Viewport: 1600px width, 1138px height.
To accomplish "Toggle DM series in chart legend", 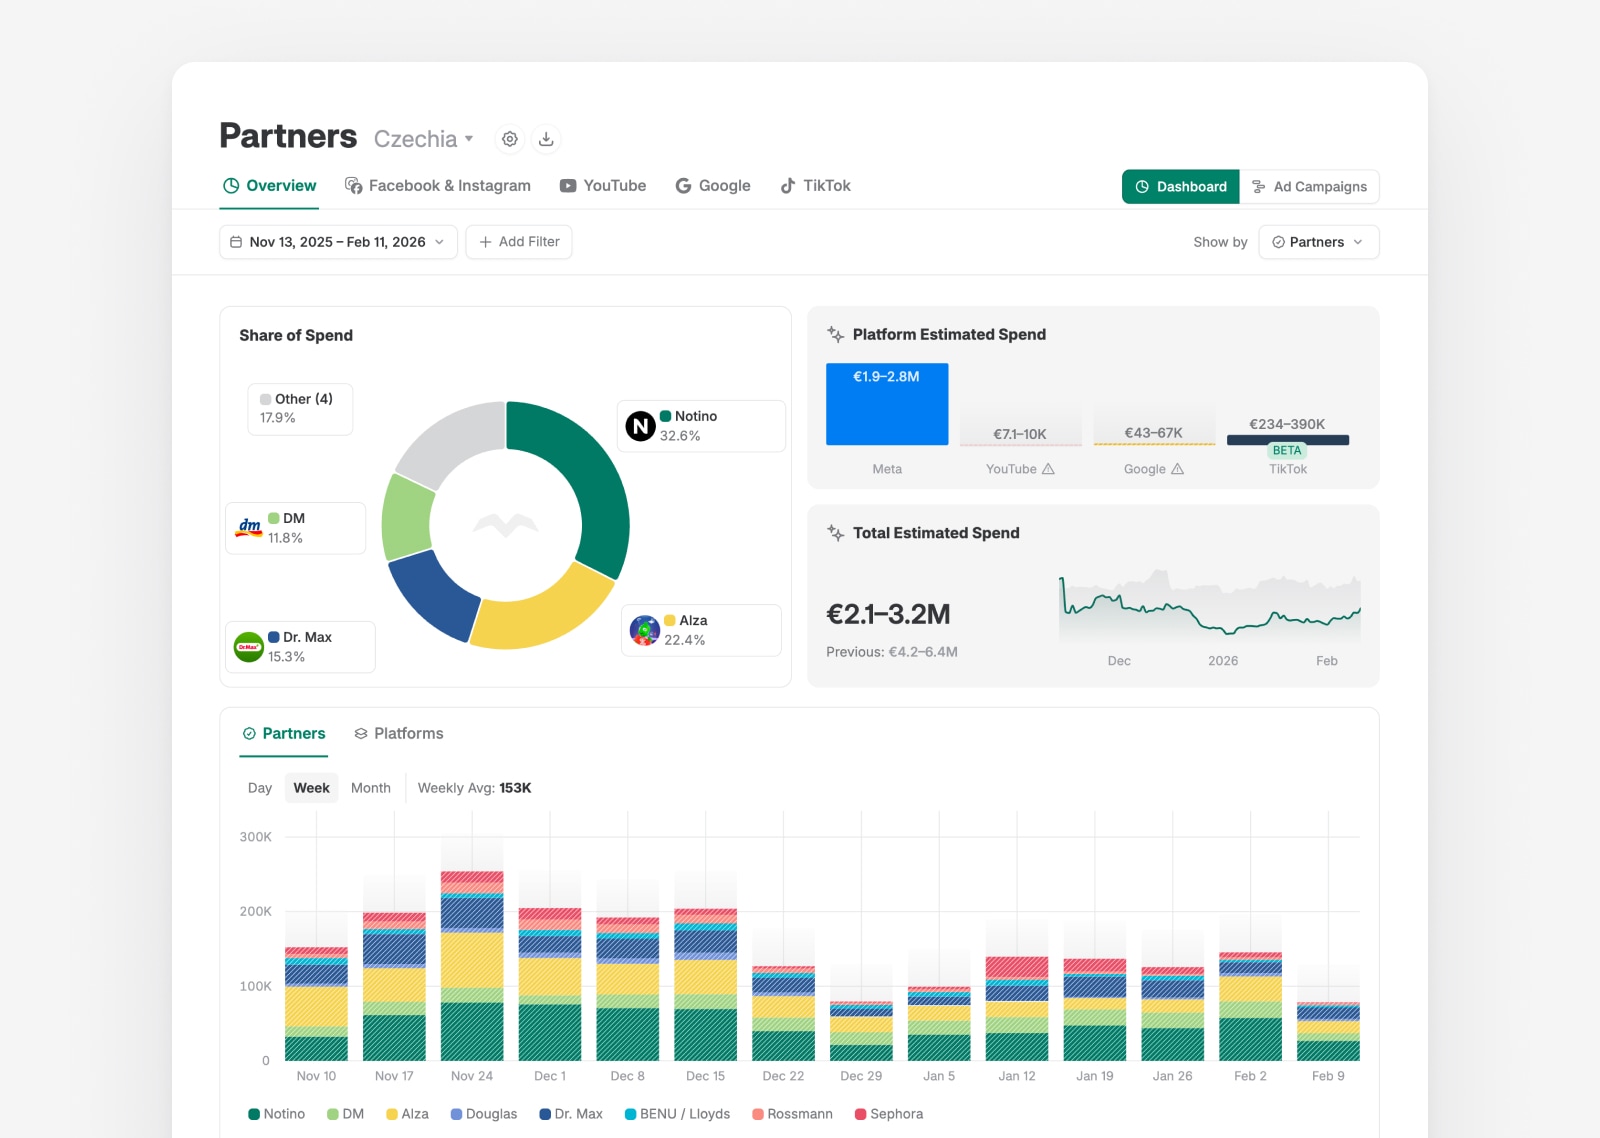I will [346, 1114].
